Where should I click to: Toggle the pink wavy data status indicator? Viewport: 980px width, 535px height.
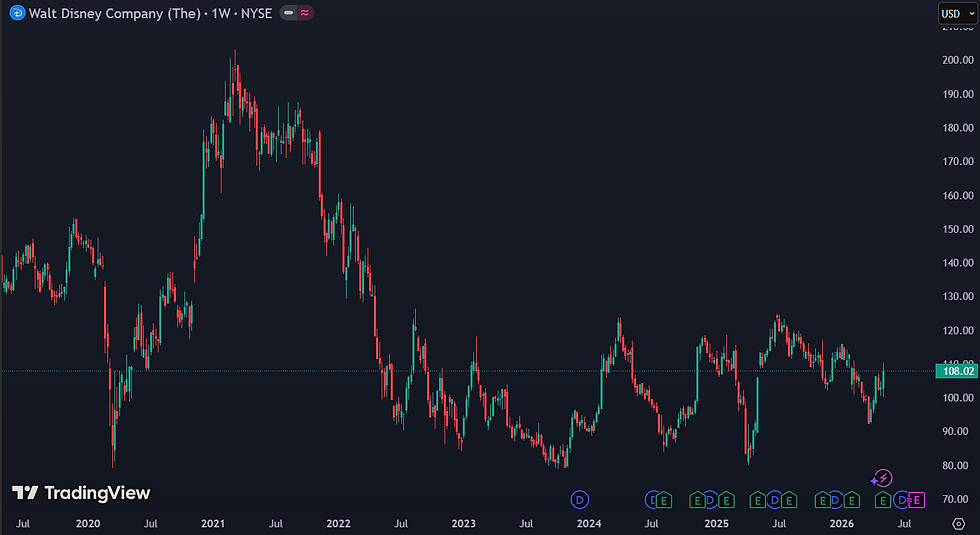tap(304, 12)
